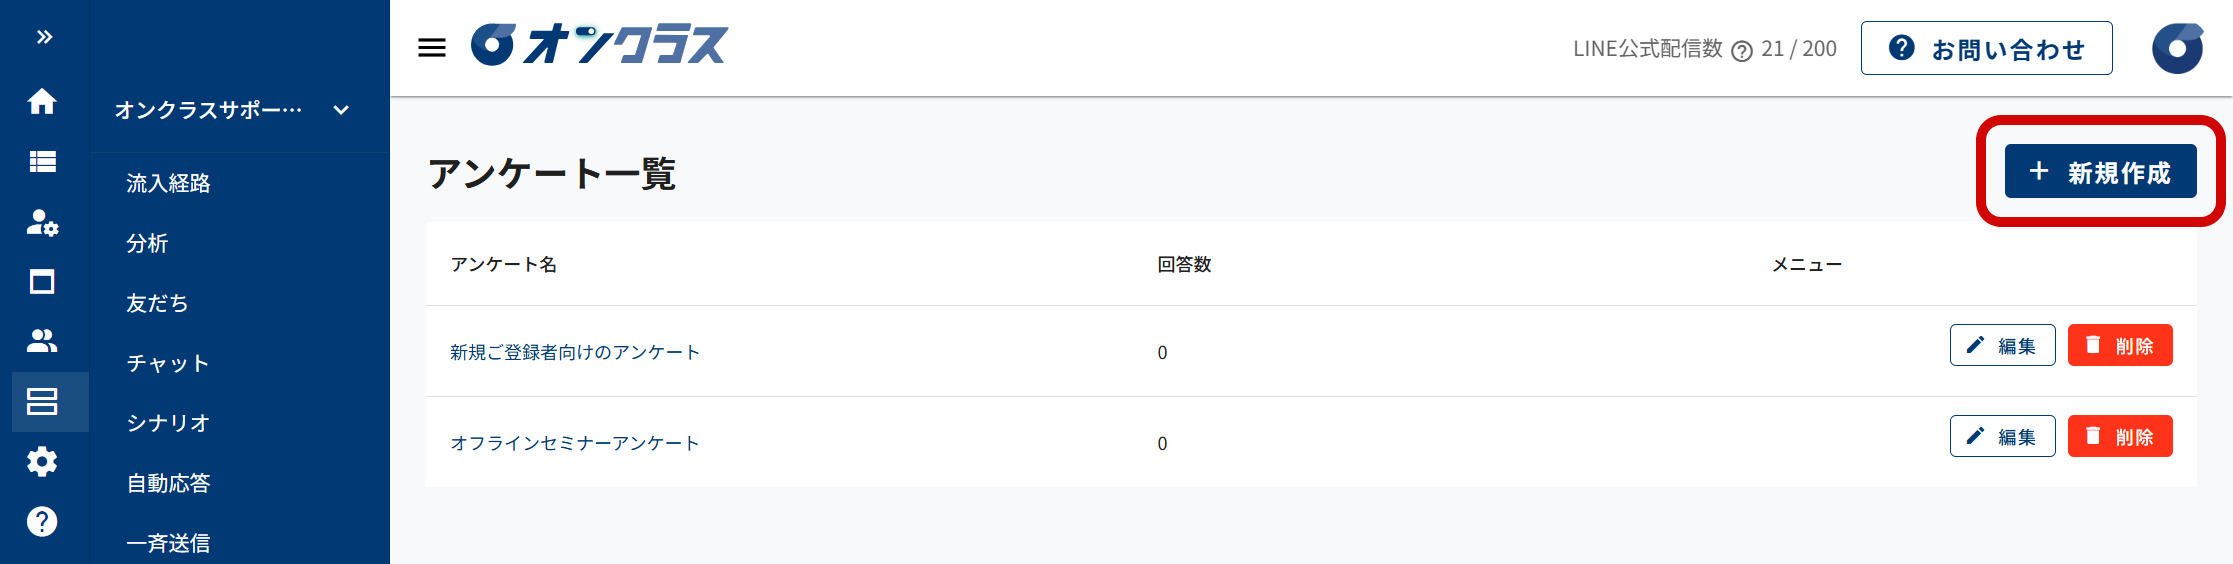Click the 新規作成 button

pyautogui.click(x=2100, y=172)
